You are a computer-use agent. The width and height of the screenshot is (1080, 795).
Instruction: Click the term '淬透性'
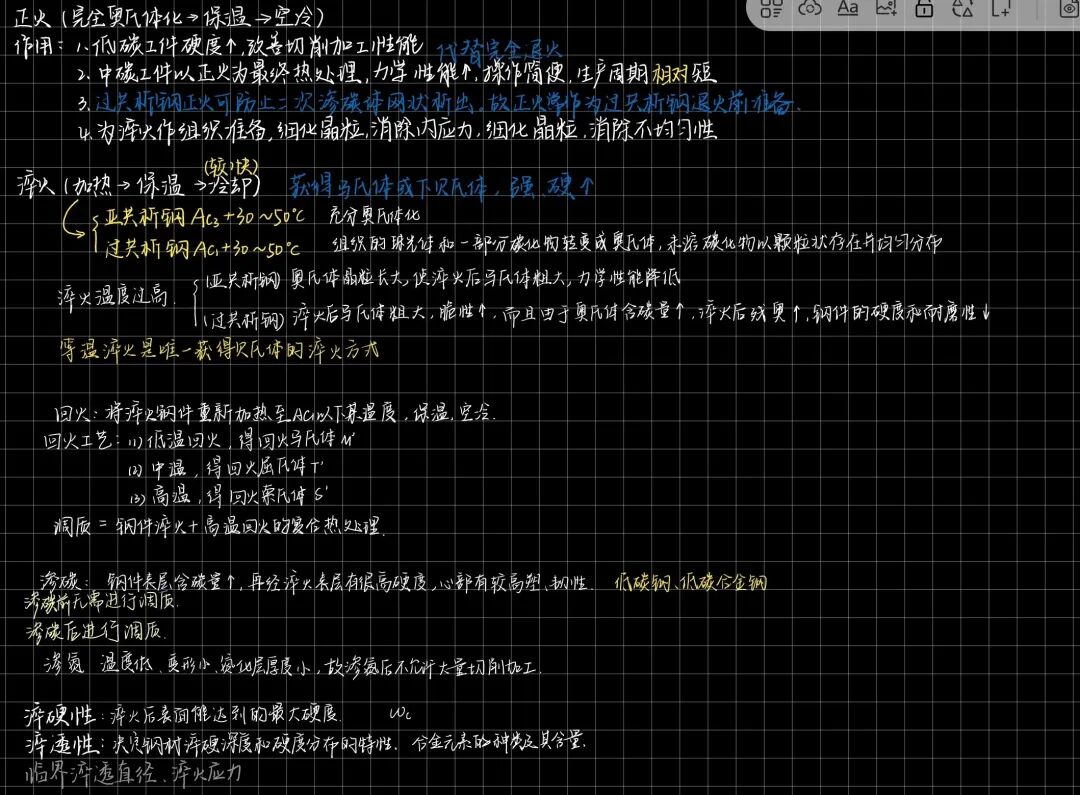[61, 743]
